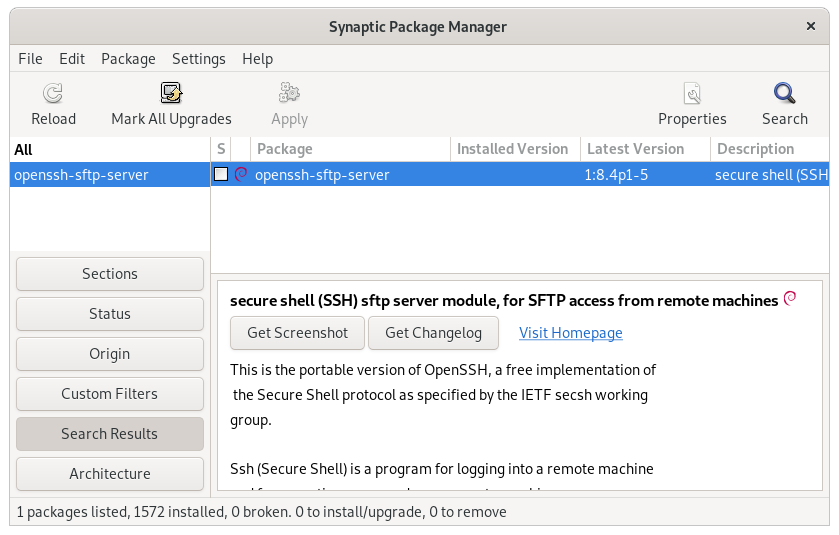Toggle the openssh-sftp-server status checkbox
This screenshot has width=839, height=535.
pyautogui.click(x=221, y=174)
